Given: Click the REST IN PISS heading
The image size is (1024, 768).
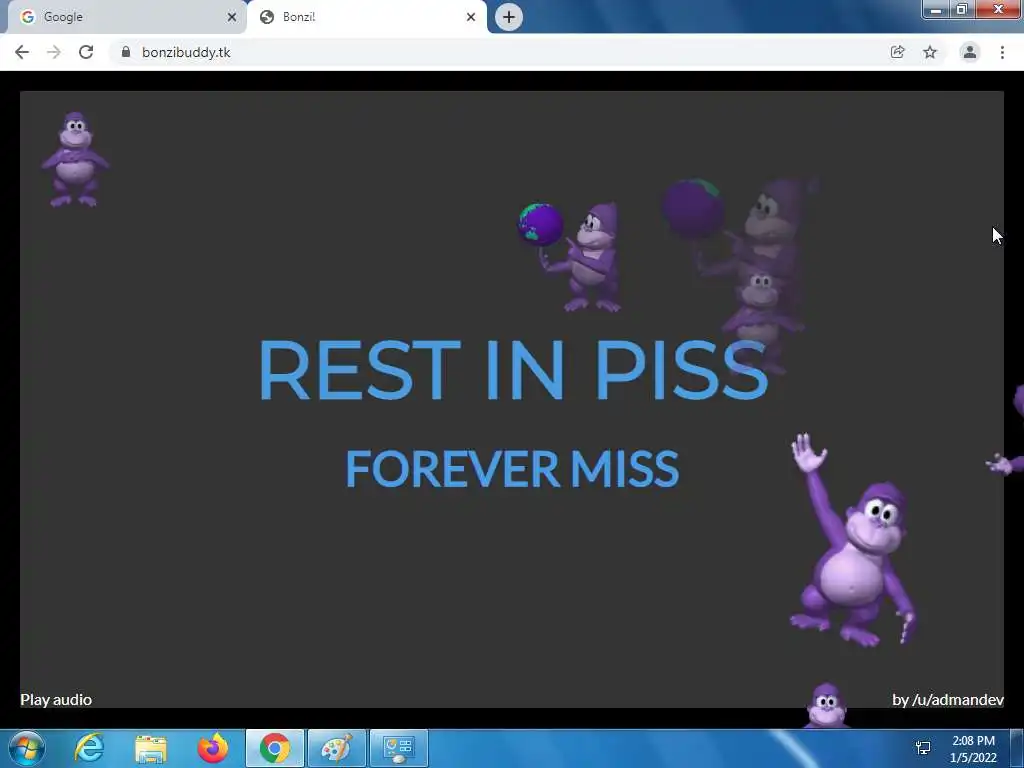Looking at the screenshot, I should (513, 370).
